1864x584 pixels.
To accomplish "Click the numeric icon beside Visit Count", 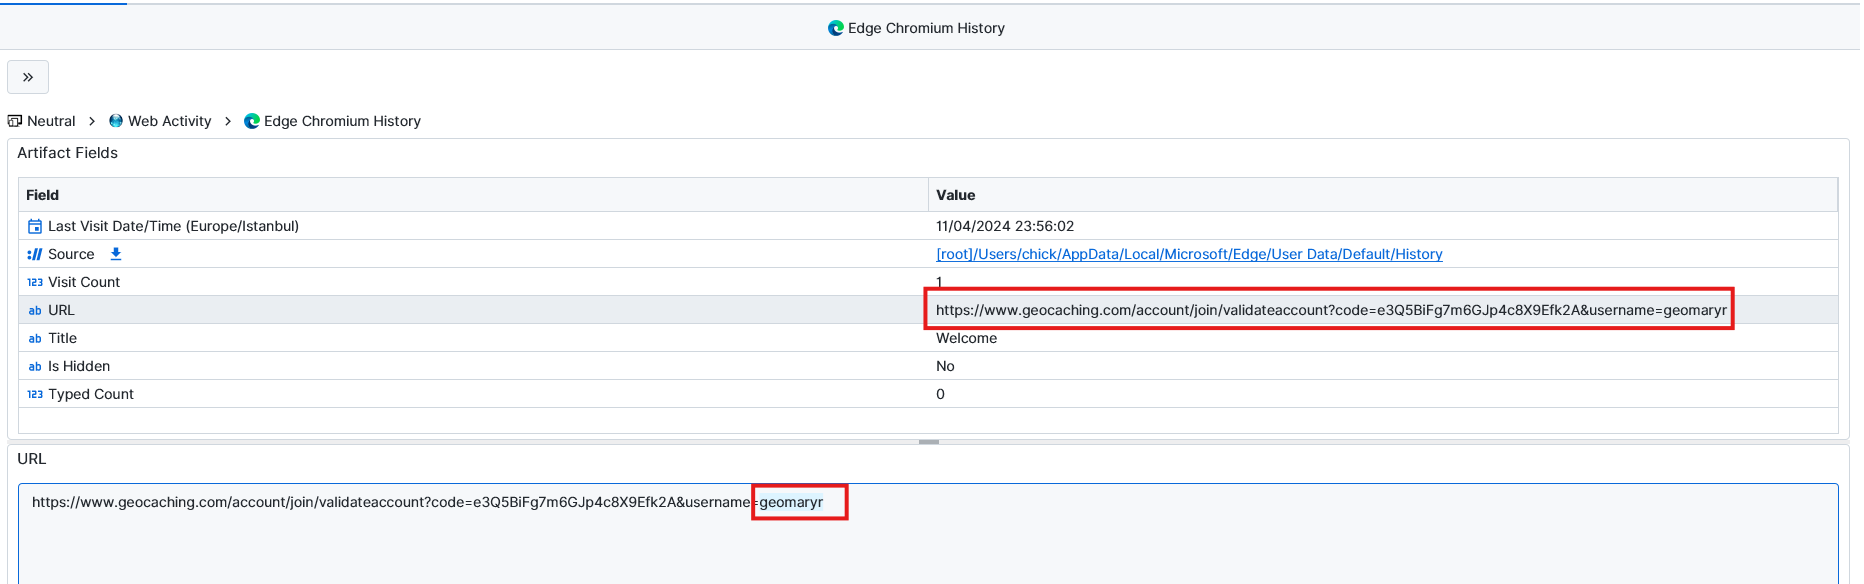I will coord(35,282).
